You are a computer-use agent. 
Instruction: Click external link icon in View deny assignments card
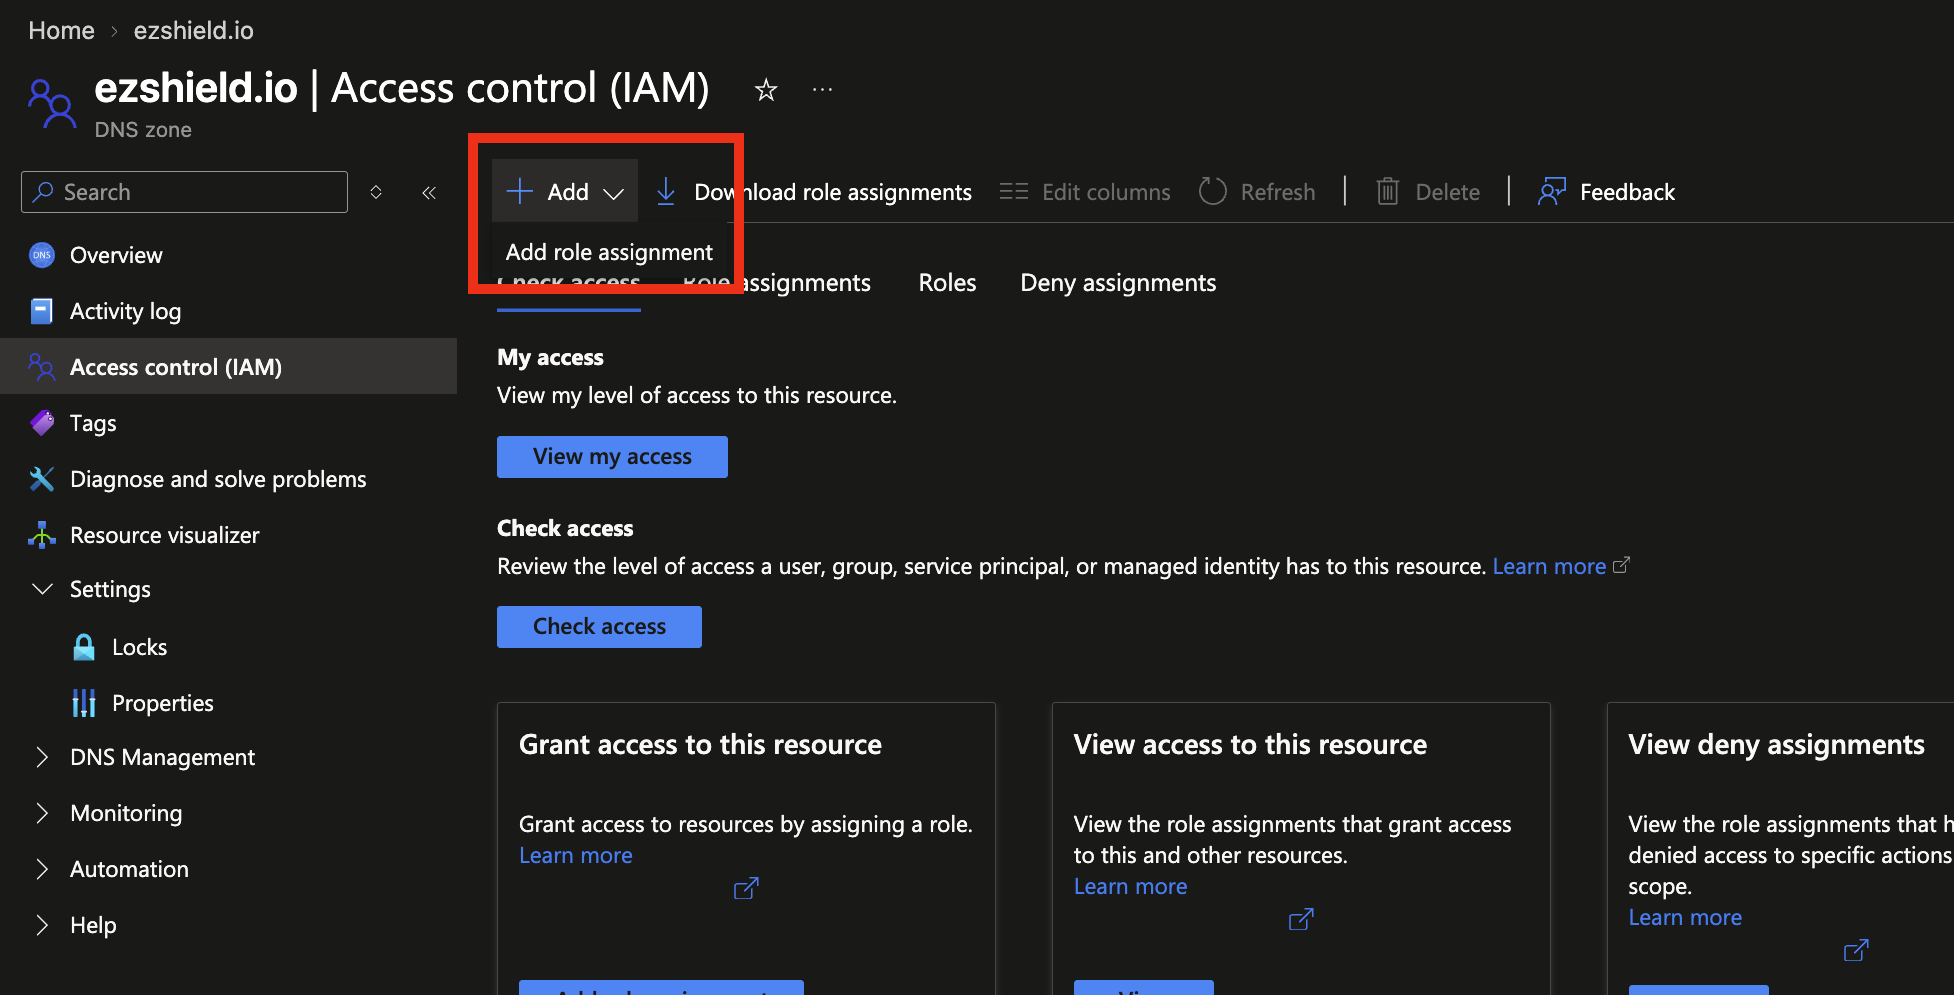[x=1856, y=950]
